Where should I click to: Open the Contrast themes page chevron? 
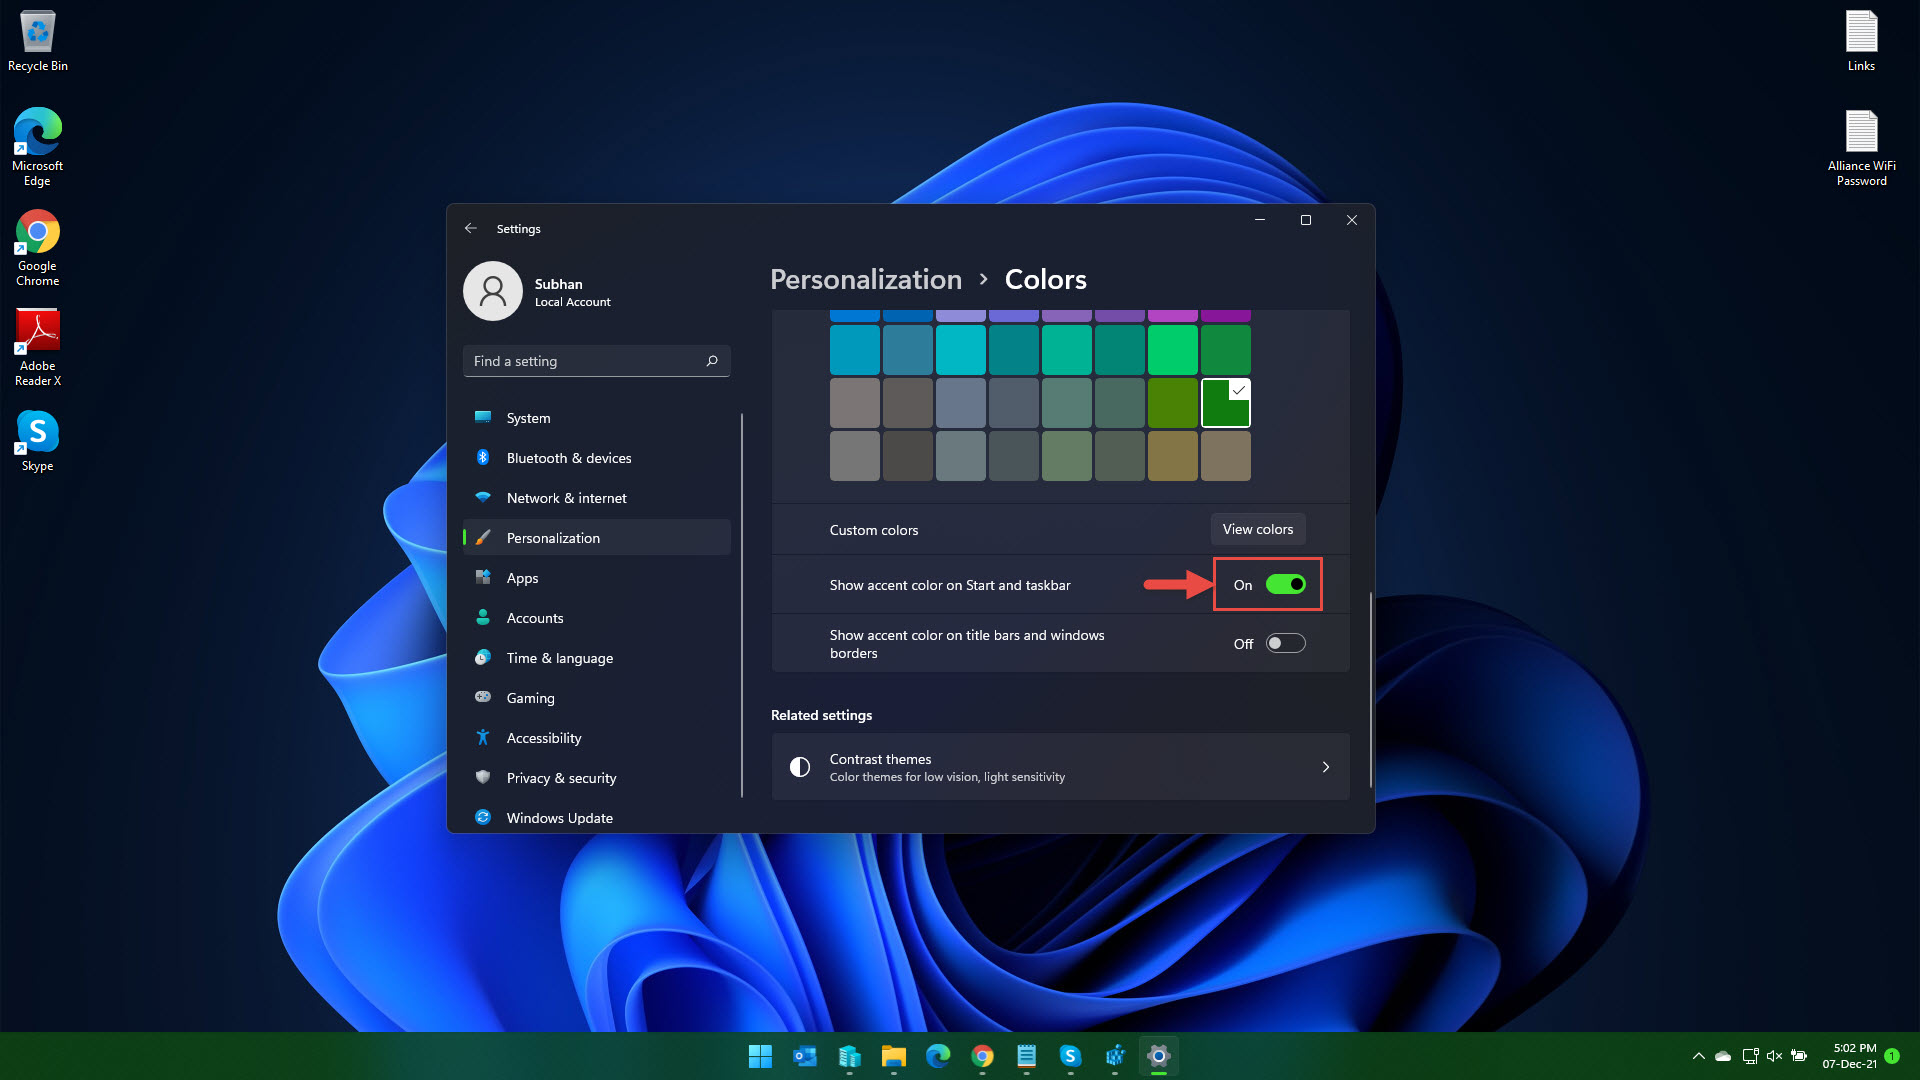(1326, 767)
